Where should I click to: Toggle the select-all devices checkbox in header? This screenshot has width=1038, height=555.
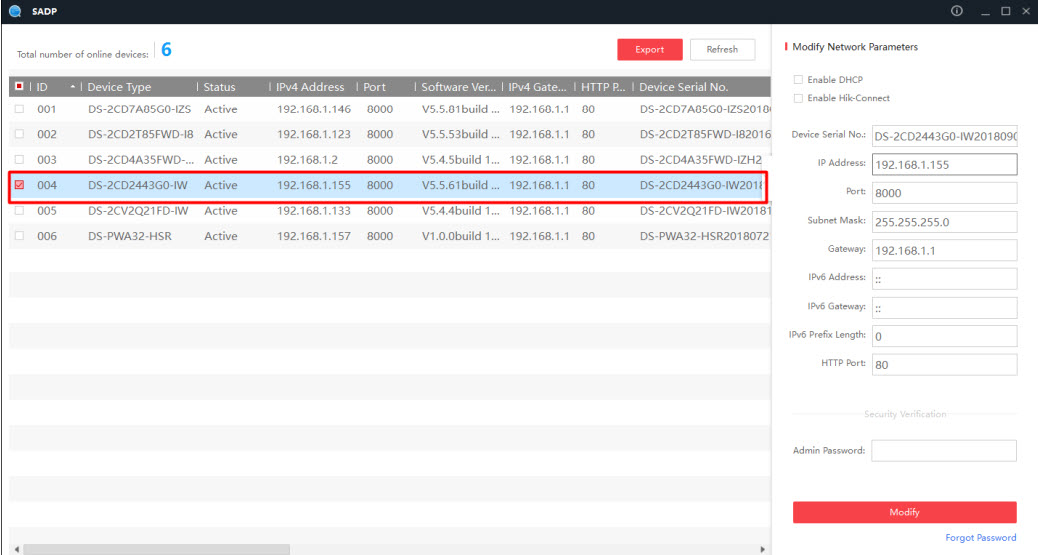point(19,87)
